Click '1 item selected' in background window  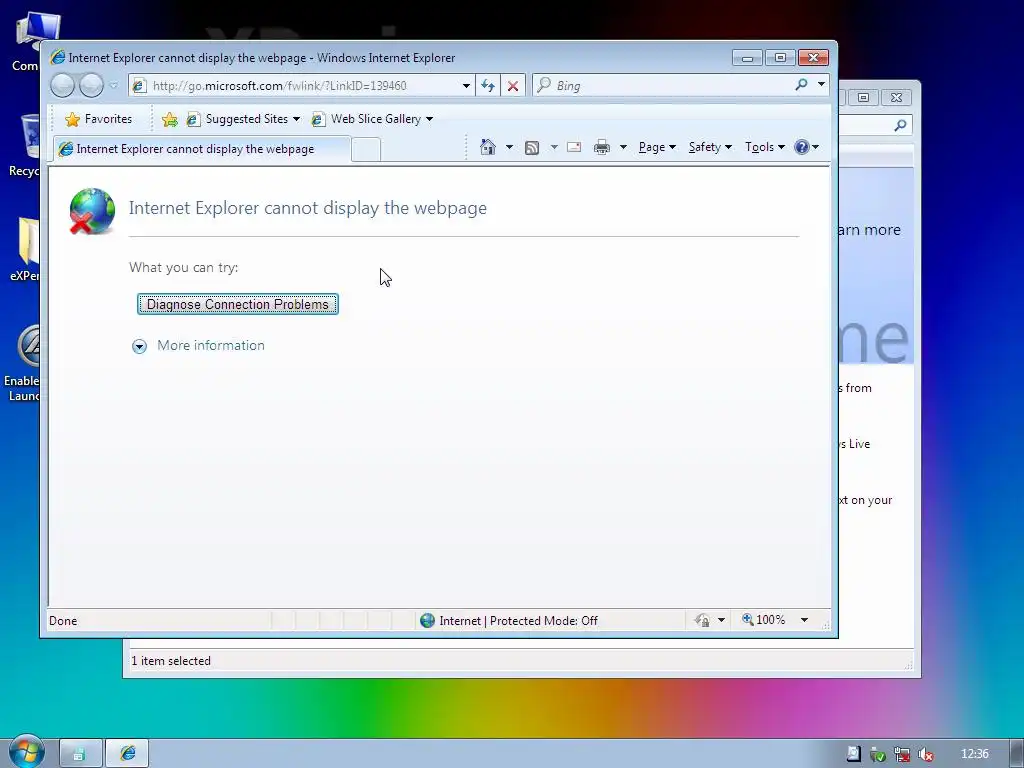pos(171,661)
